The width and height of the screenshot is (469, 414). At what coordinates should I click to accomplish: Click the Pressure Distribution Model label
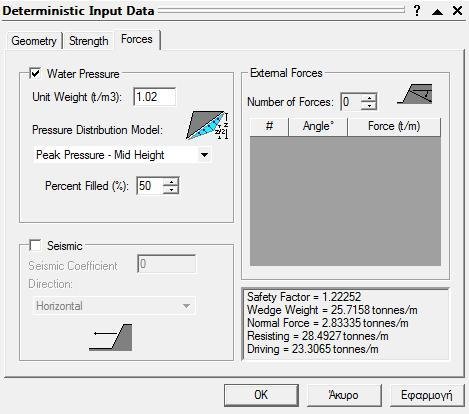pyautogui.click(x=97, y=130)
